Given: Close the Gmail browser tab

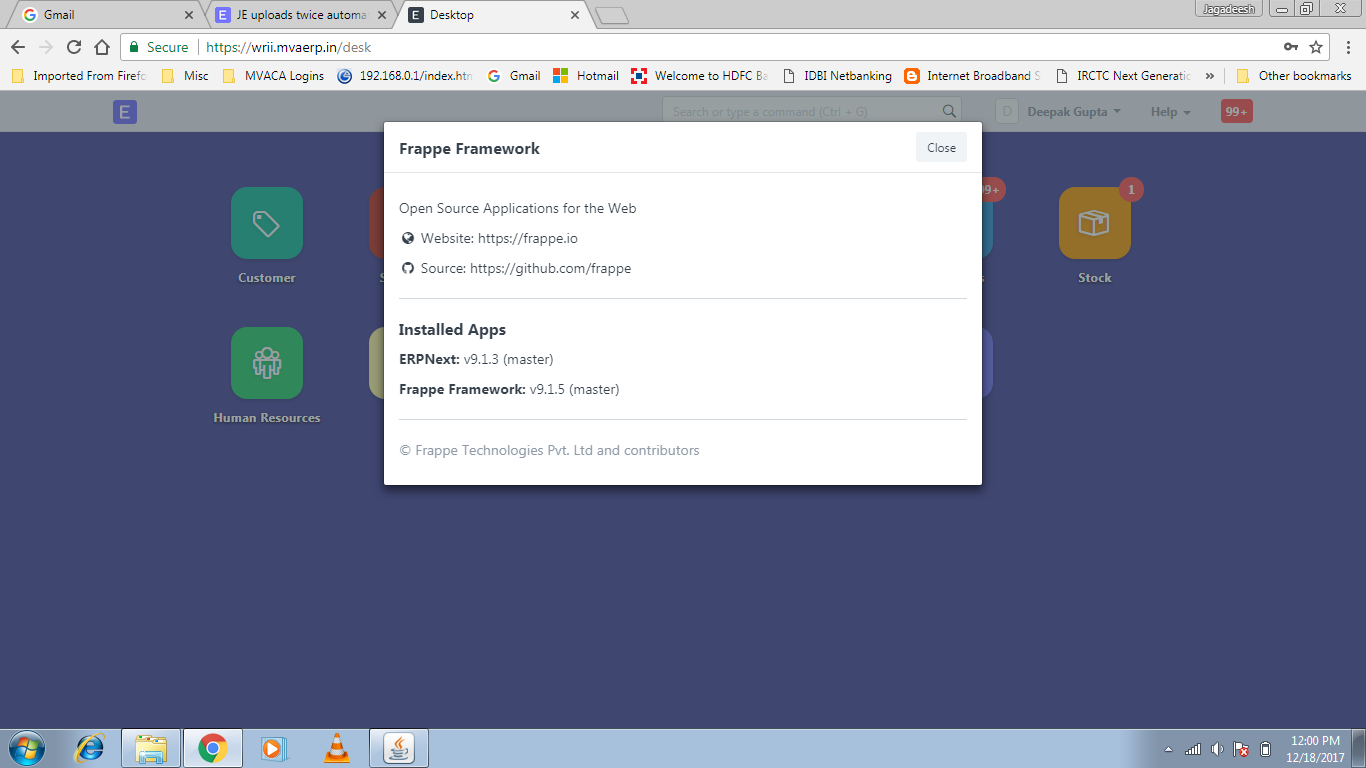Looking at the screenshot, I should 189,15.
